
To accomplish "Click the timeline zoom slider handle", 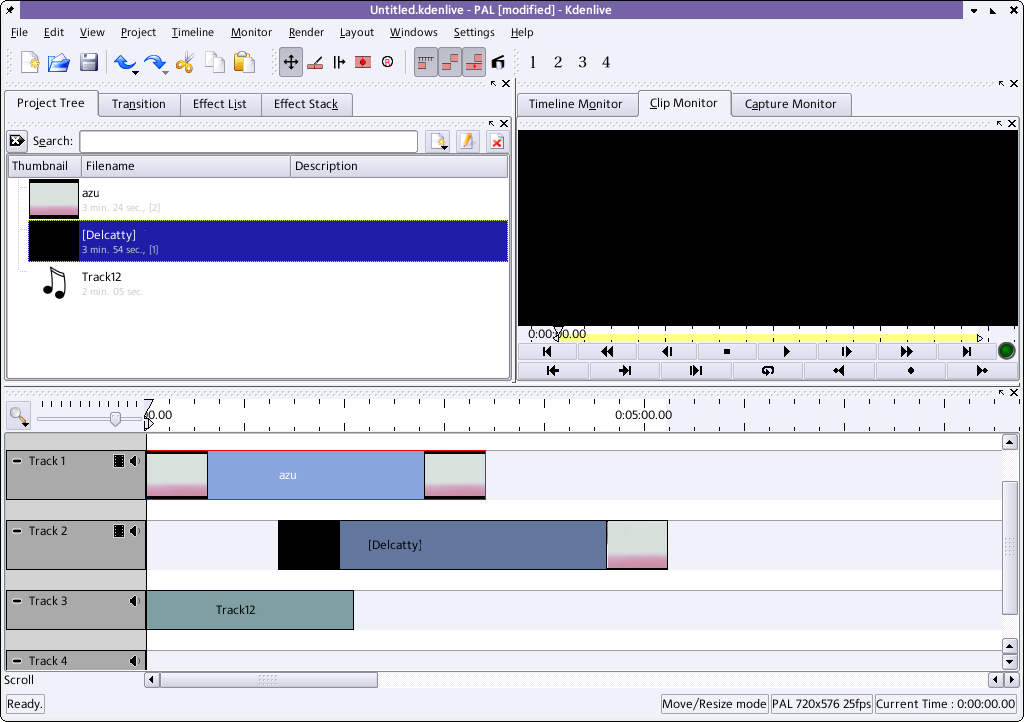I will 115,418.
